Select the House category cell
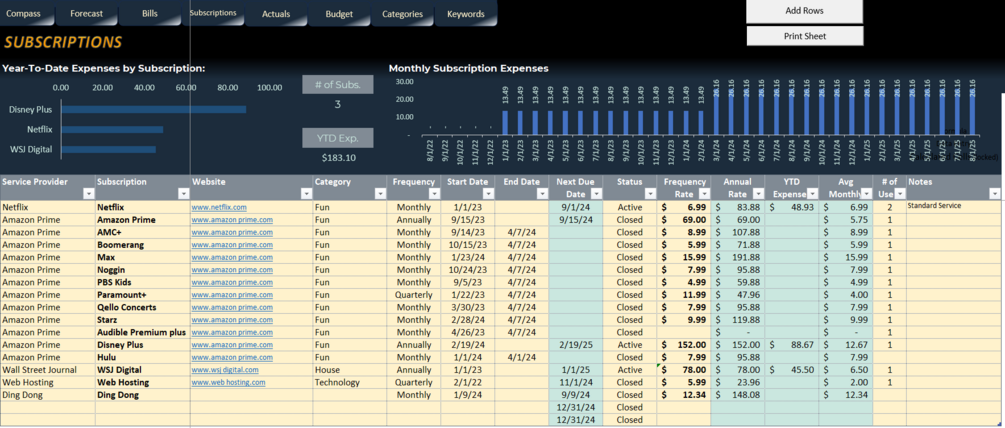Image resolution: width=1005 pixels, height=428 pixels. pyautogui.click(x=349, y=370)
